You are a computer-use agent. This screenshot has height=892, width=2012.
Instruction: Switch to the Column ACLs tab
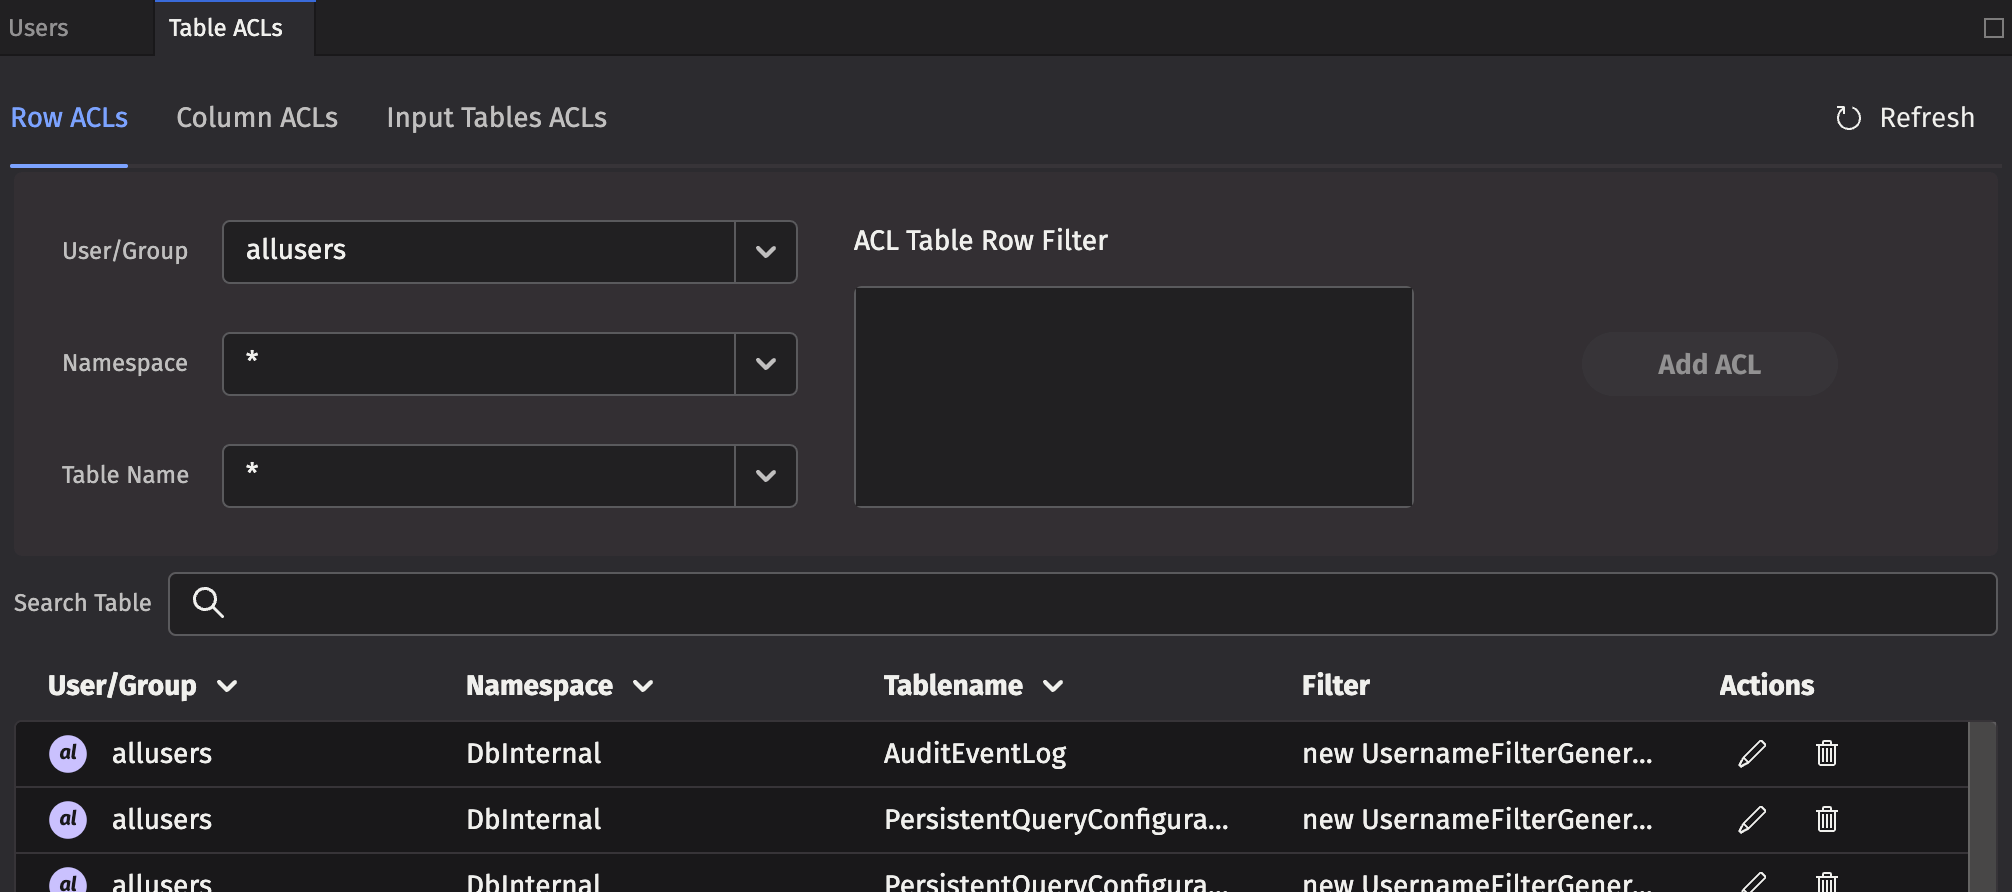coord(257,118)
